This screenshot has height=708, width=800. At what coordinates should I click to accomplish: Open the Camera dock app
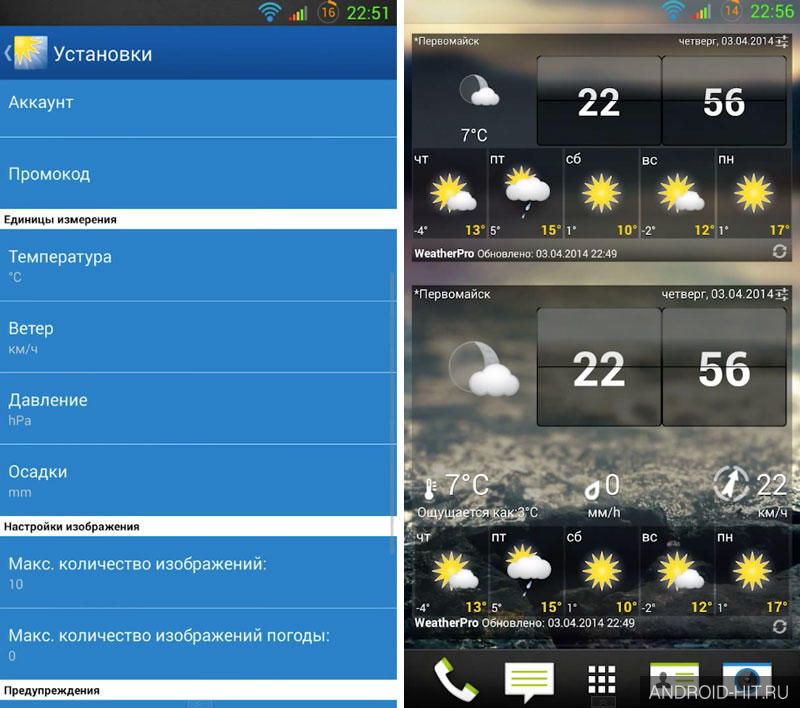pyautogui.click(x=747, y=681)
